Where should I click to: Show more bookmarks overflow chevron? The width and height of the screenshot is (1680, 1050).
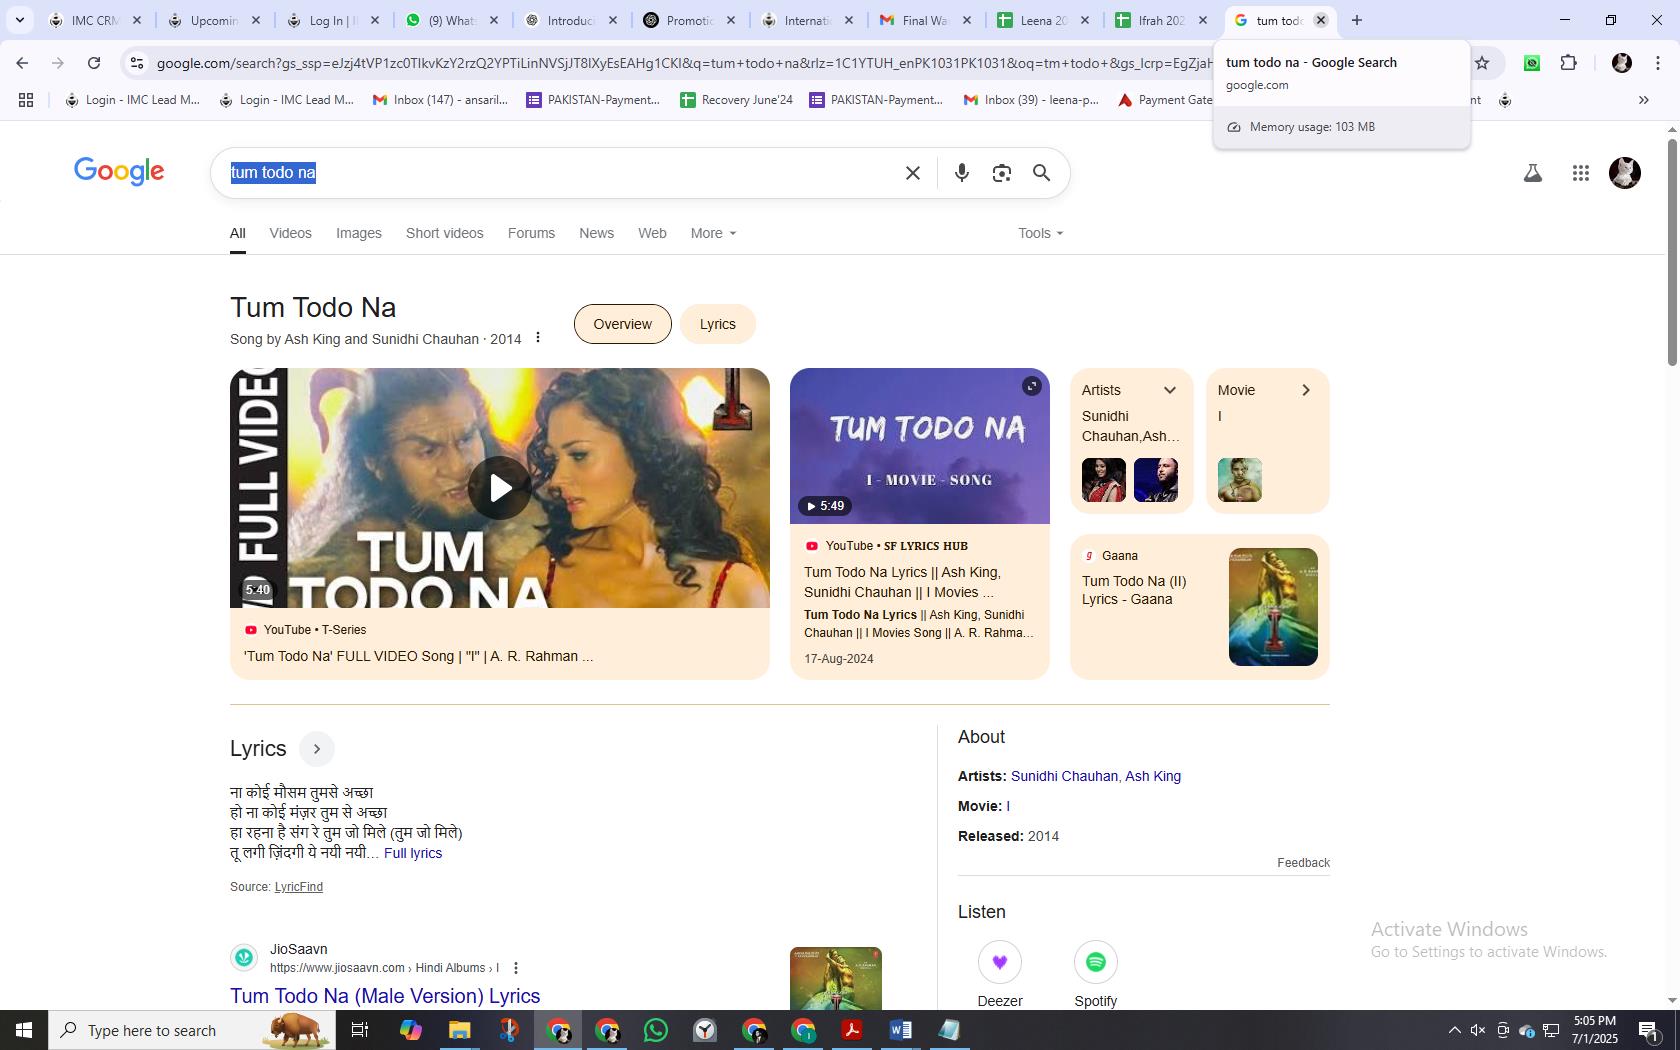point(1643,100)
